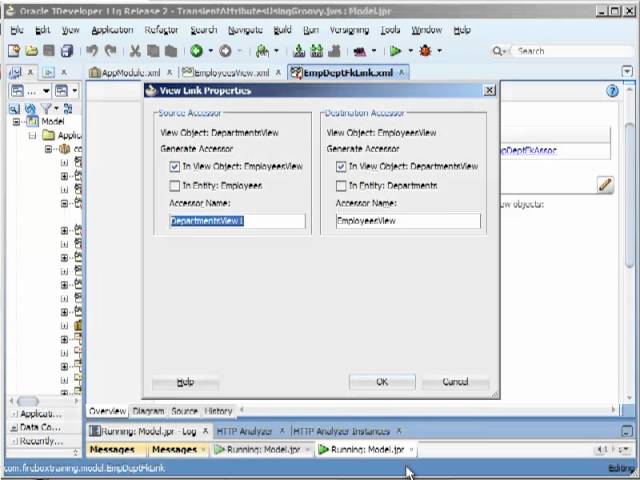Click Help in View Link Properties
Image resolution: width=640 pixels, height=480 pixels.
point(185,382)
